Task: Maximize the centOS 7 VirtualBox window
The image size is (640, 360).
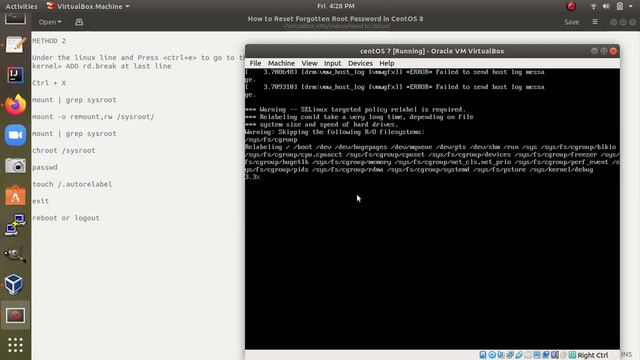Action: (604, 51)
